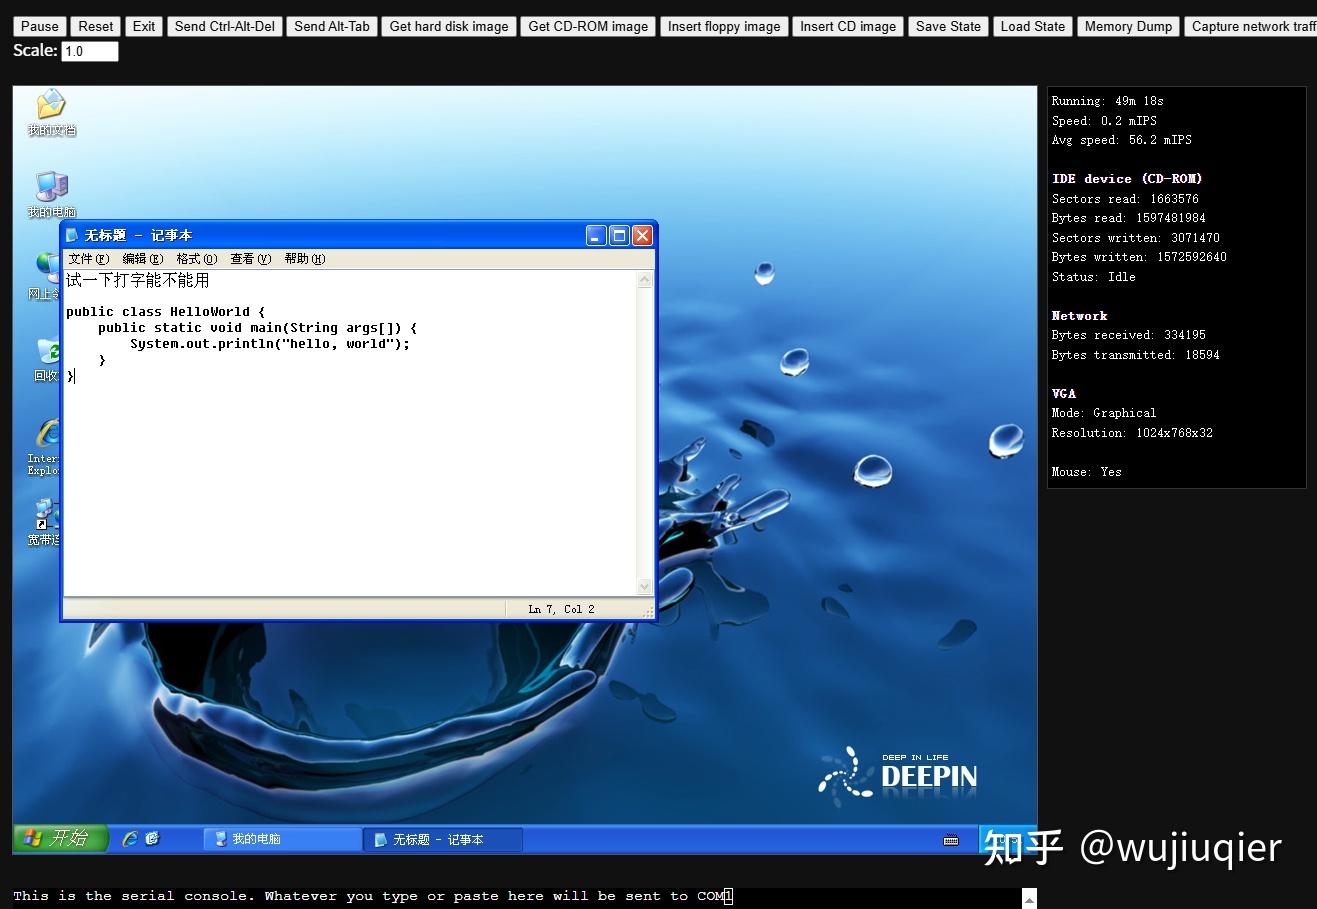Open the 宽带连接 broadband connection icon

coord(44,520)
